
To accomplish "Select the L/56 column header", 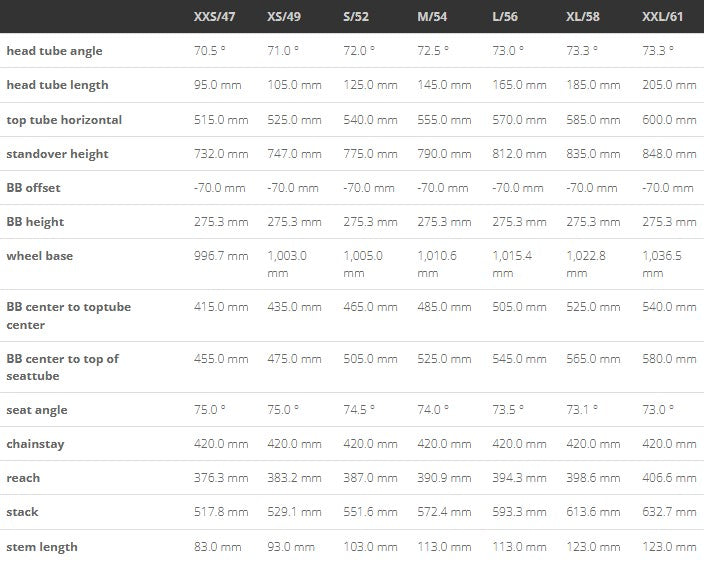I will tap(507, 18).
